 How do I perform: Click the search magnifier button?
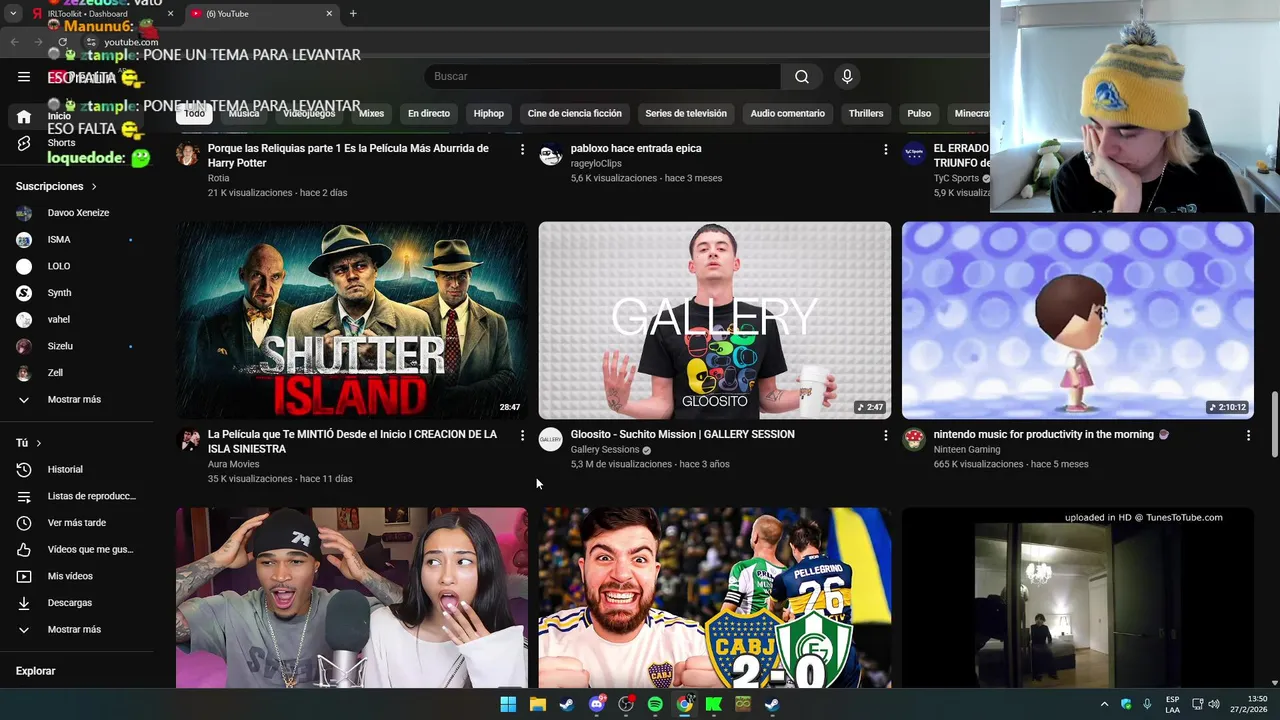coord(802,76)
